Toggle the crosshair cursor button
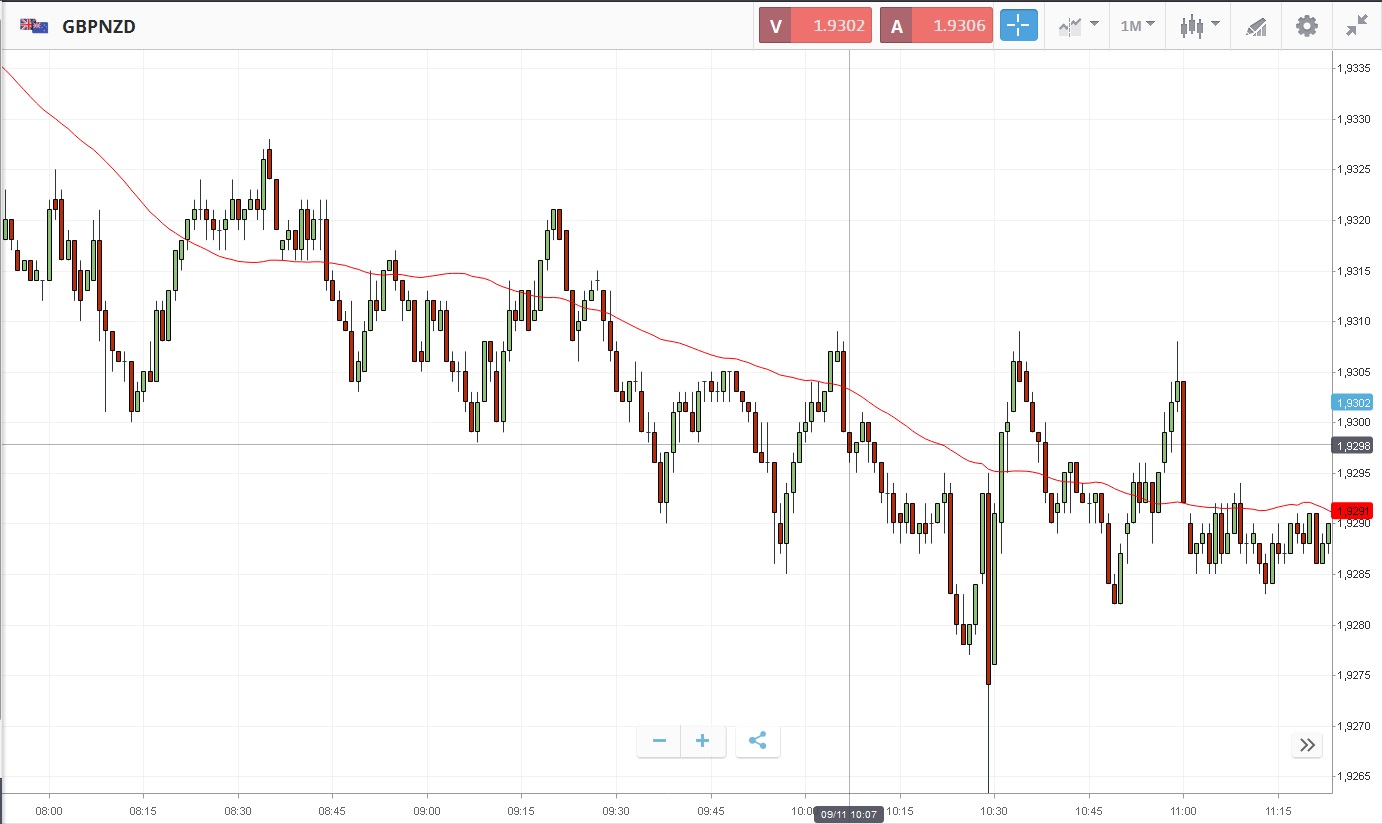Screen dimensions: 1382x824 pos(1019,26)
